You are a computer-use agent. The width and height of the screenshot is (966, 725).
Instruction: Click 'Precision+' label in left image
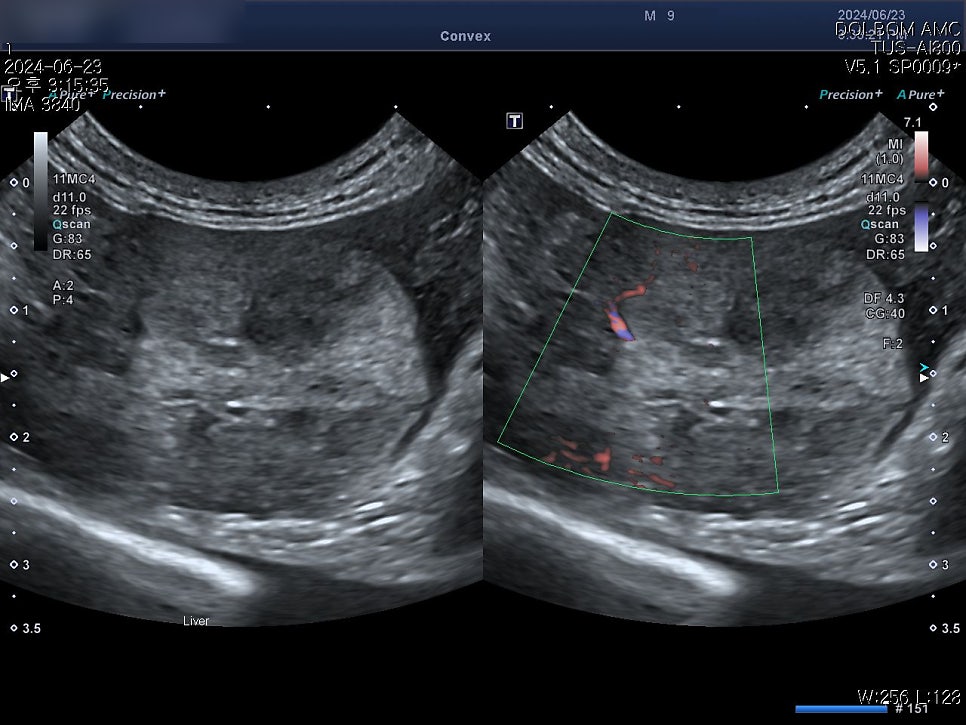[x=134, y=94]
